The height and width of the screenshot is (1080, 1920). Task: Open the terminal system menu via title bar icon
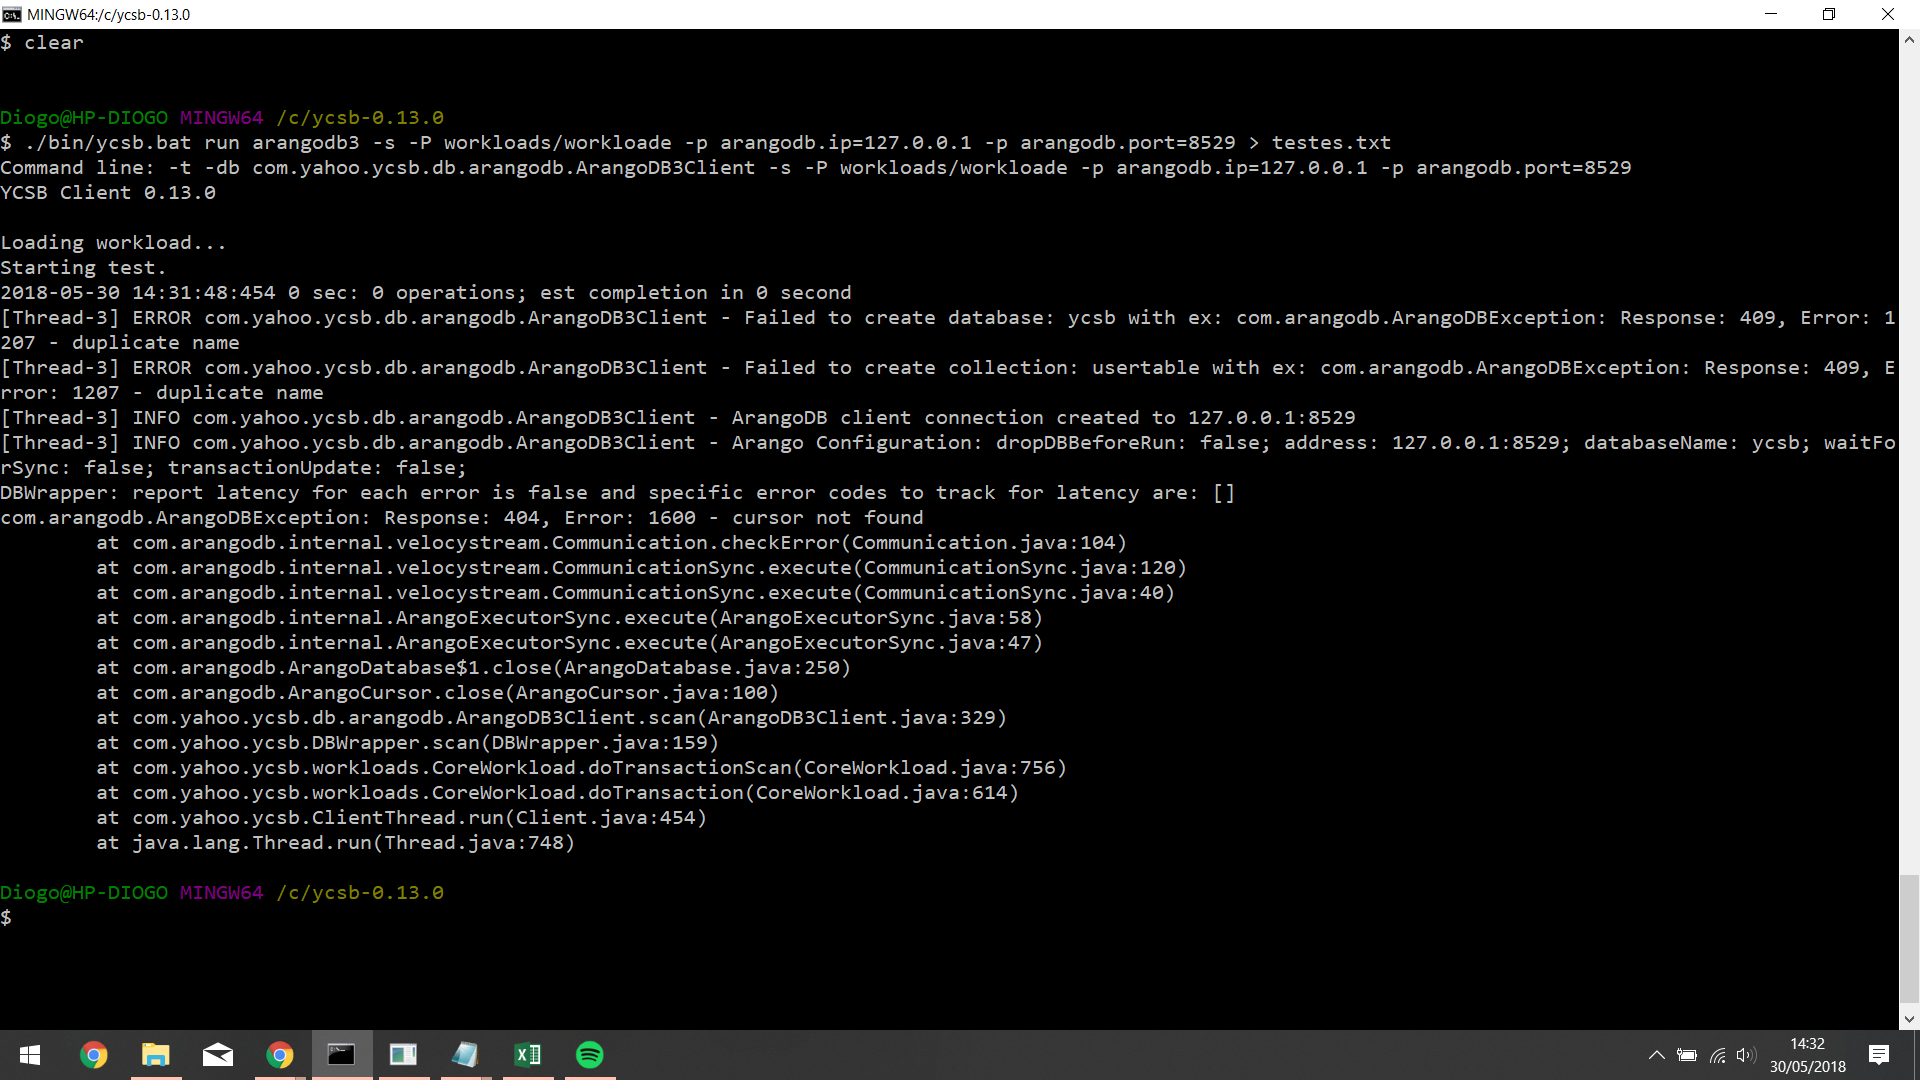[x=11, y=14]
